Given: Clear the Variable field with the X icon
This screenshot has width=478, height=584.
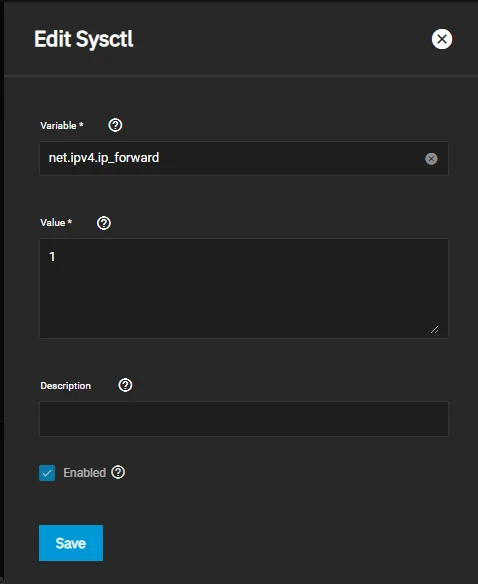Looking at the screenshot, I should coord(431,159).
